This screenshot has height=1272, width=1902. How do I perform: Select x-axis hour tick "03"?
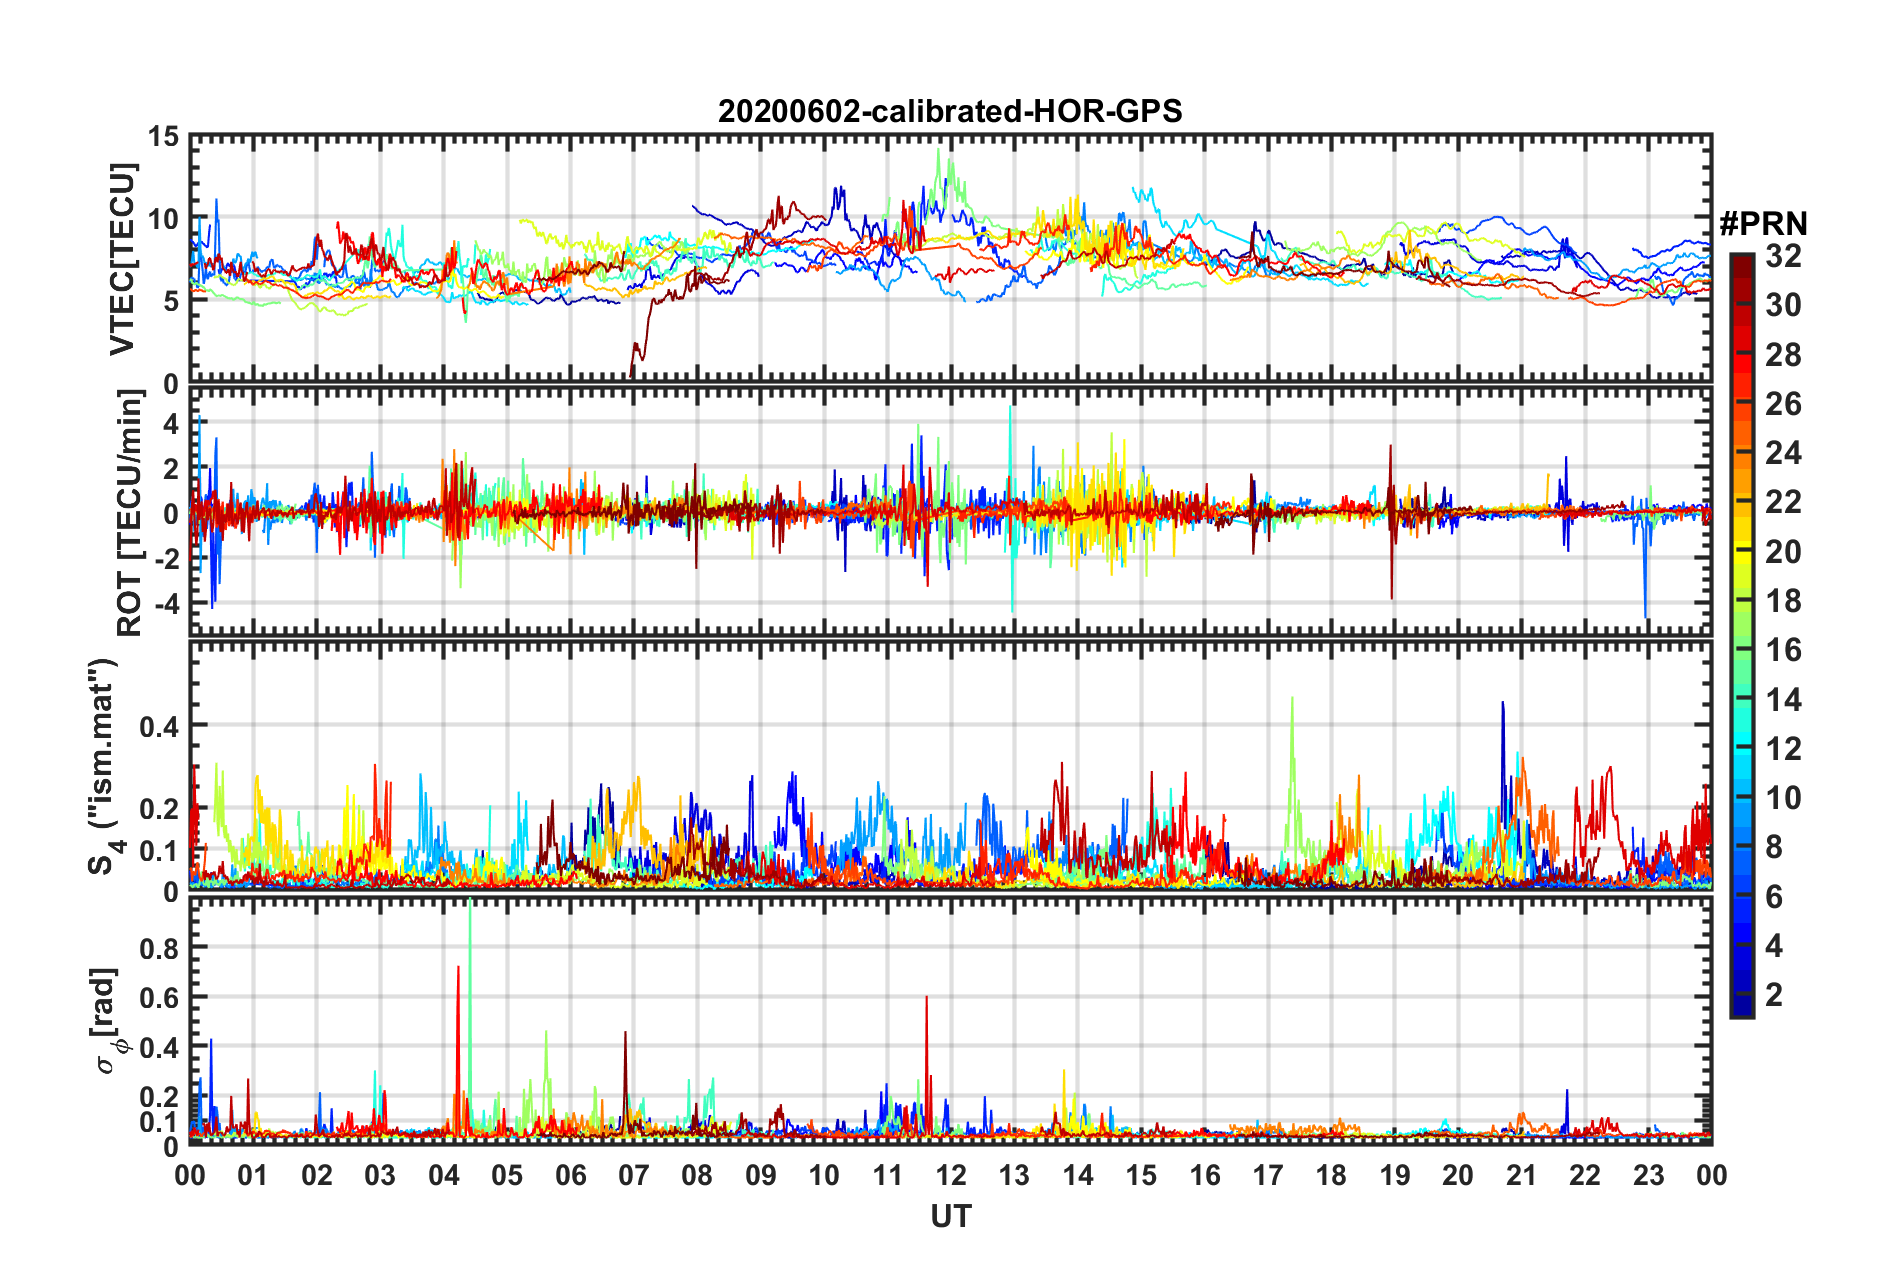tap(380, 1175)
